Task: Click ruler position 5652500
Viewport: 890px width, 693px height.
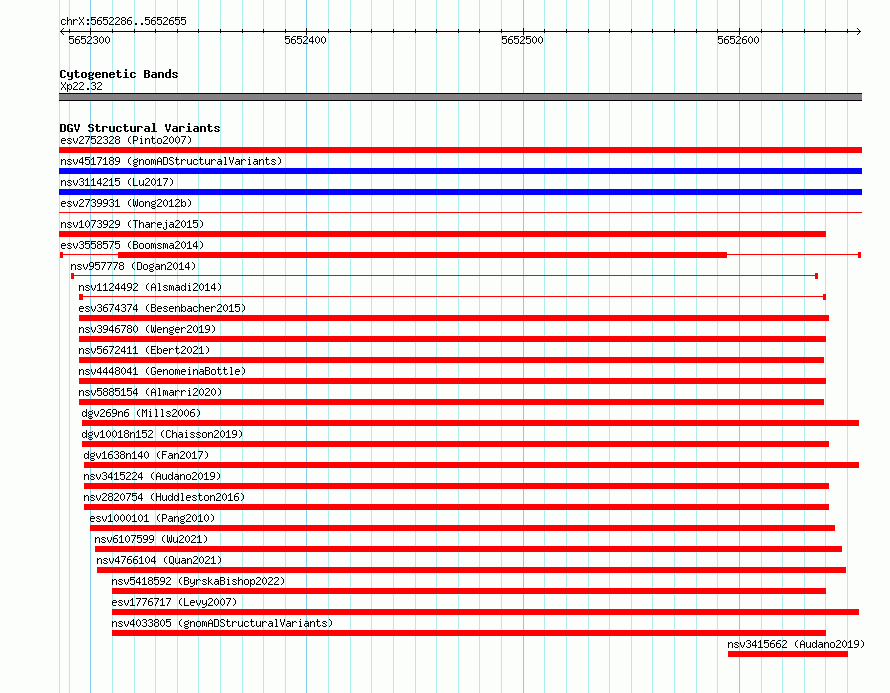Action: [522, 40]
